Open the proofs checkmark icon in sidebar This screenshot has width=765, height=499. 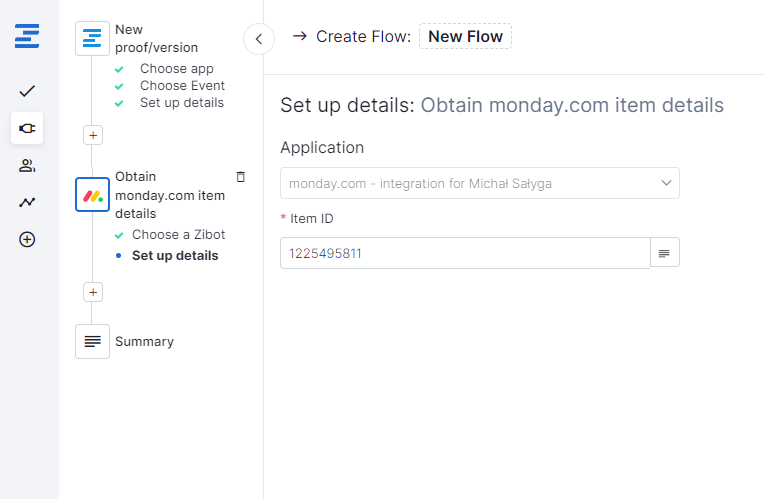[x=27, y=91]
